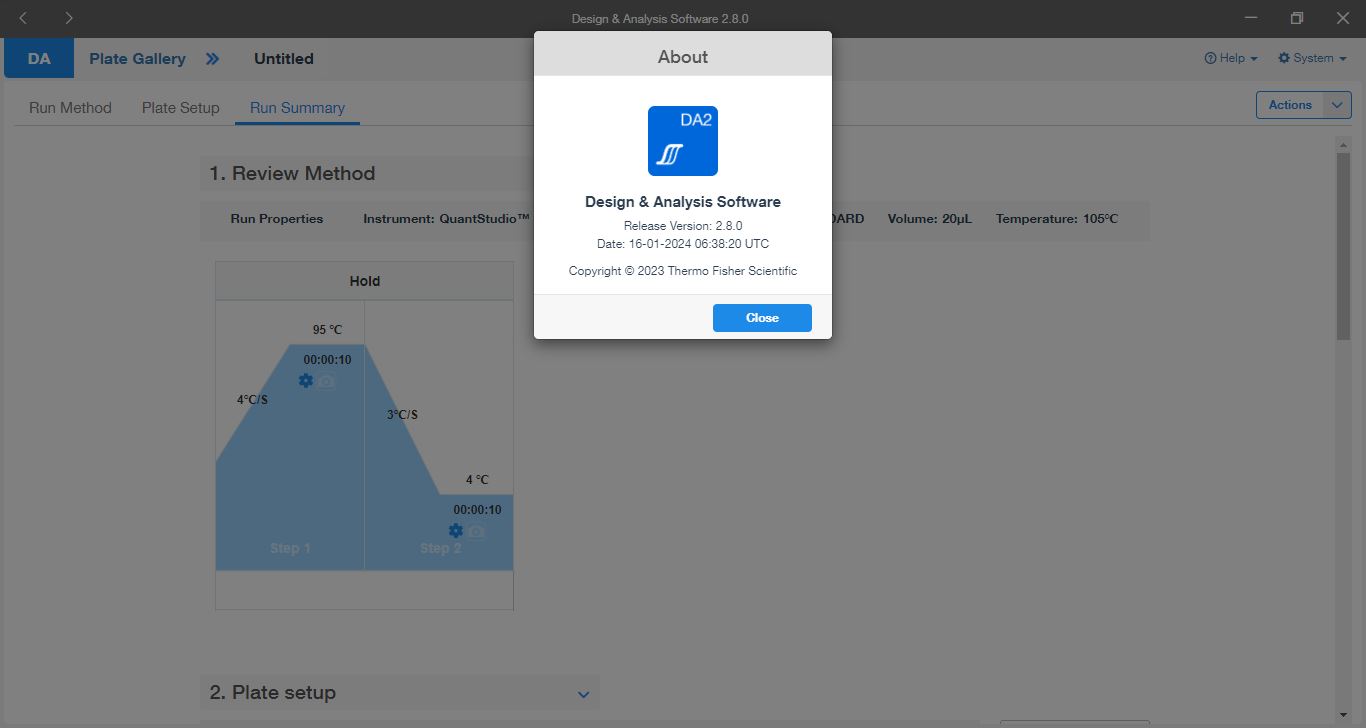The height and width of the screenshot is (728, 1366).
Task: Collapse the Plate setup section chevron
Action: [x=584, y=694]
